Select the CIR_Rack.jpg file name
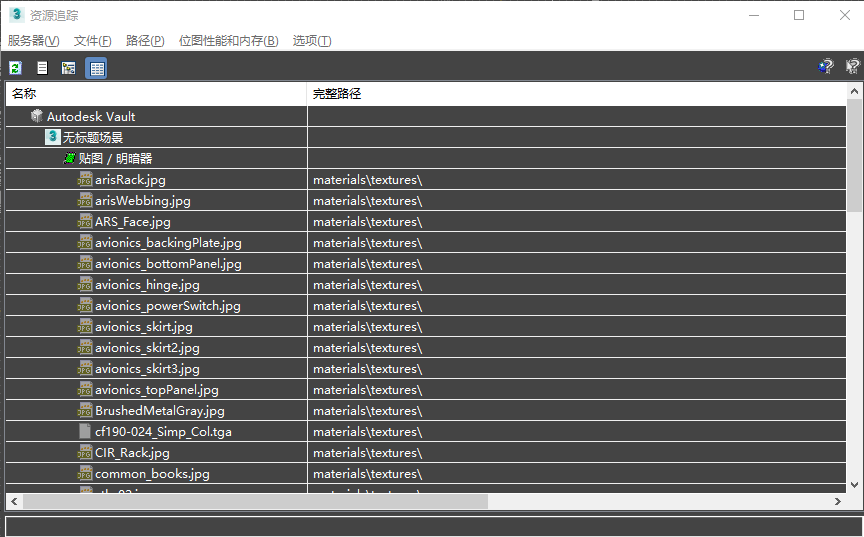This screenshot has height=537, width=864. click(x=132, y=453)
